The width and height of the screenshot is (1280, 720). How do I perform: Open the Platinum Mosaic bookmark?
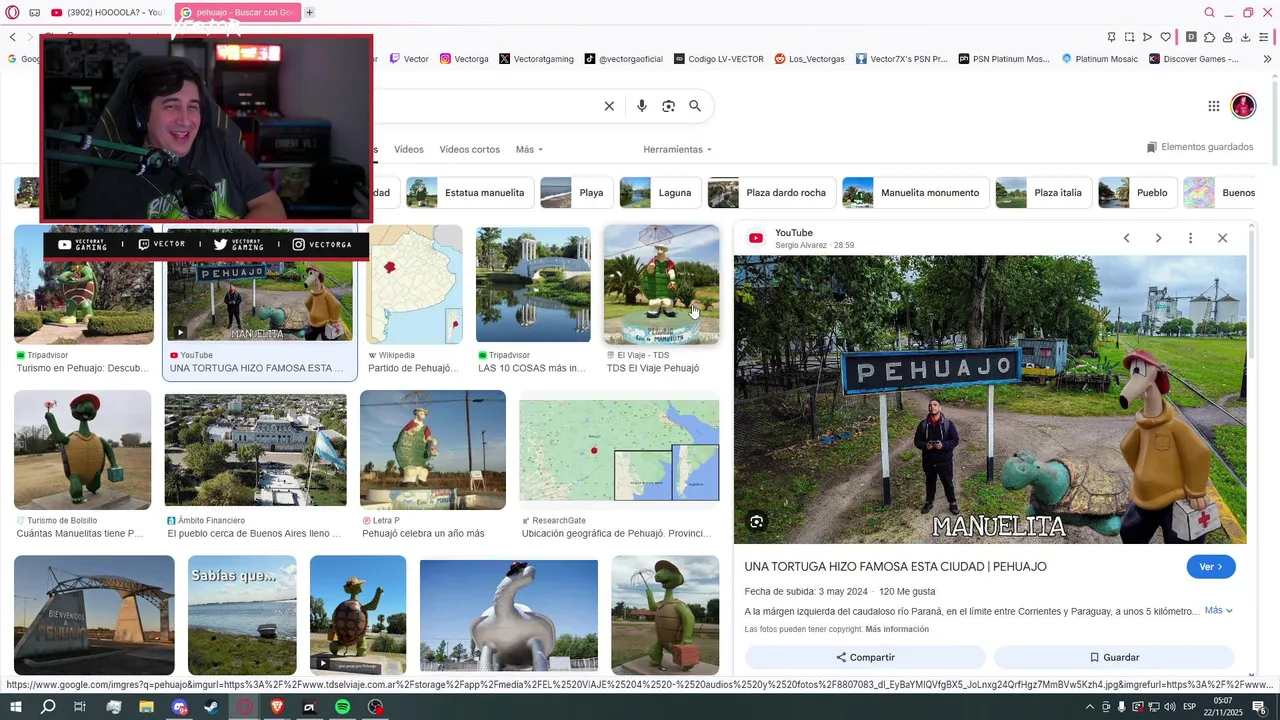pos(1099,59)
